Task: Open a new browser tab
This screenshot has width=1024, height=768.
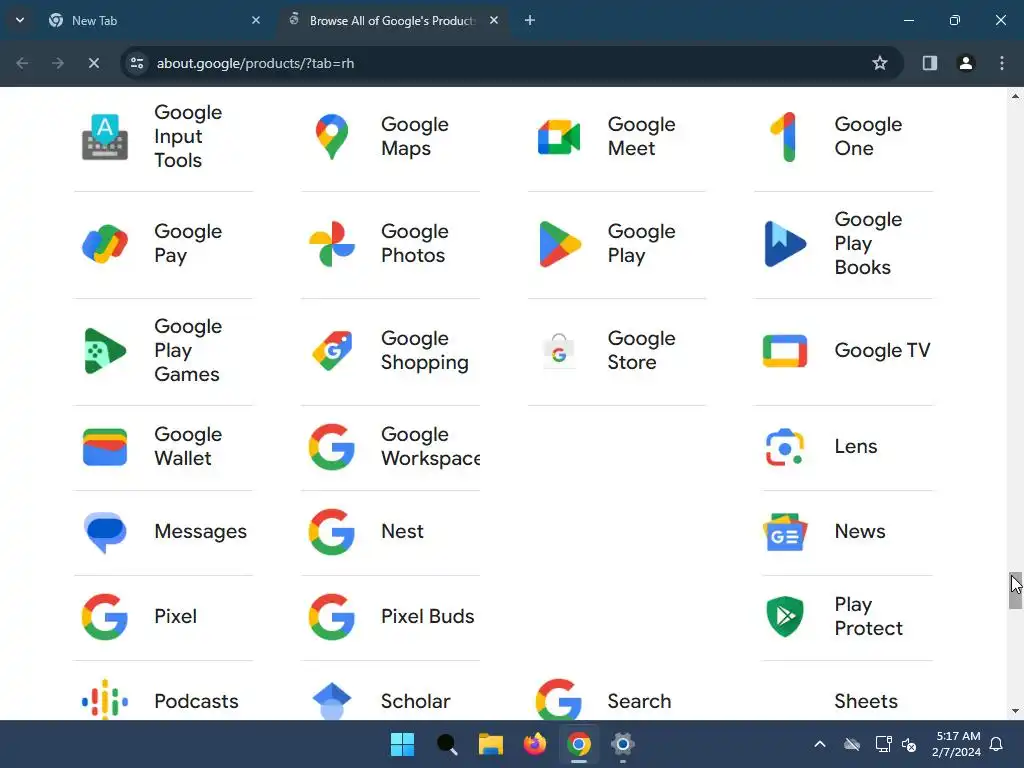Action: 530,20
